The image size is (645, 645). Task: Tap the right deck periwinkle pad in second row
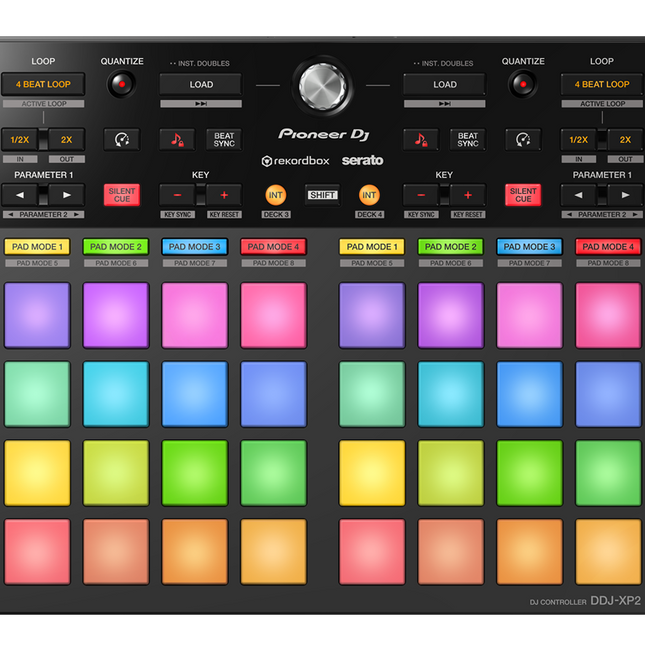click(x=608, y=394)
